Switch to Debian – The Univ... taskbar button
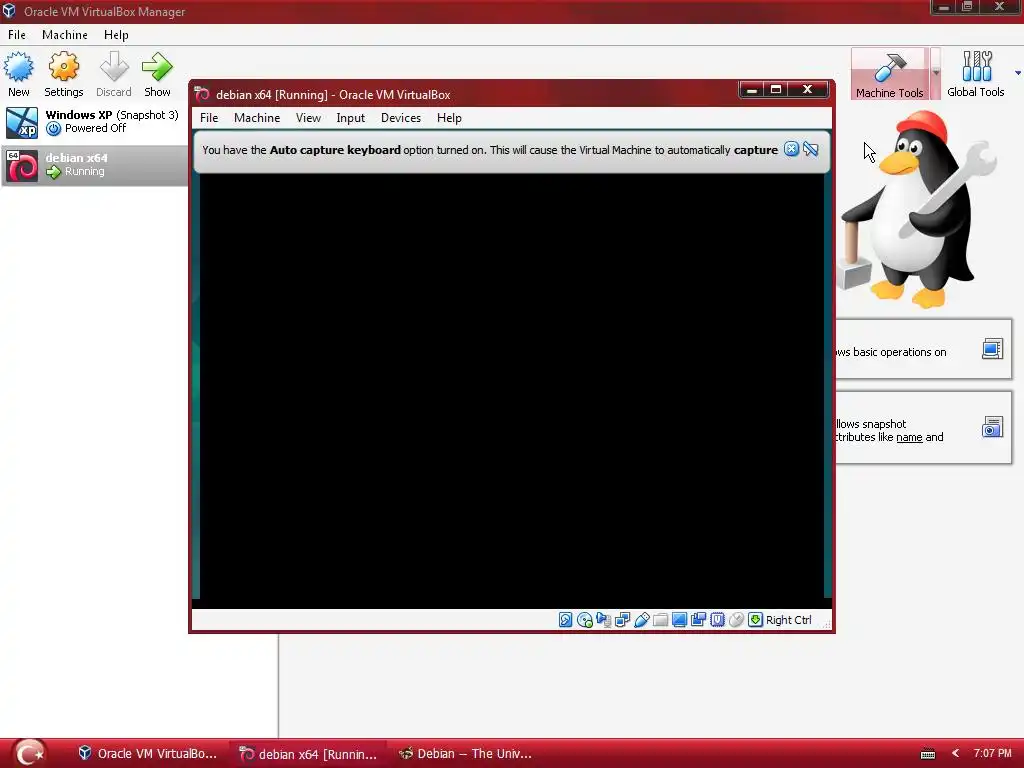The image size is (1024, 768). pos(466,754)
